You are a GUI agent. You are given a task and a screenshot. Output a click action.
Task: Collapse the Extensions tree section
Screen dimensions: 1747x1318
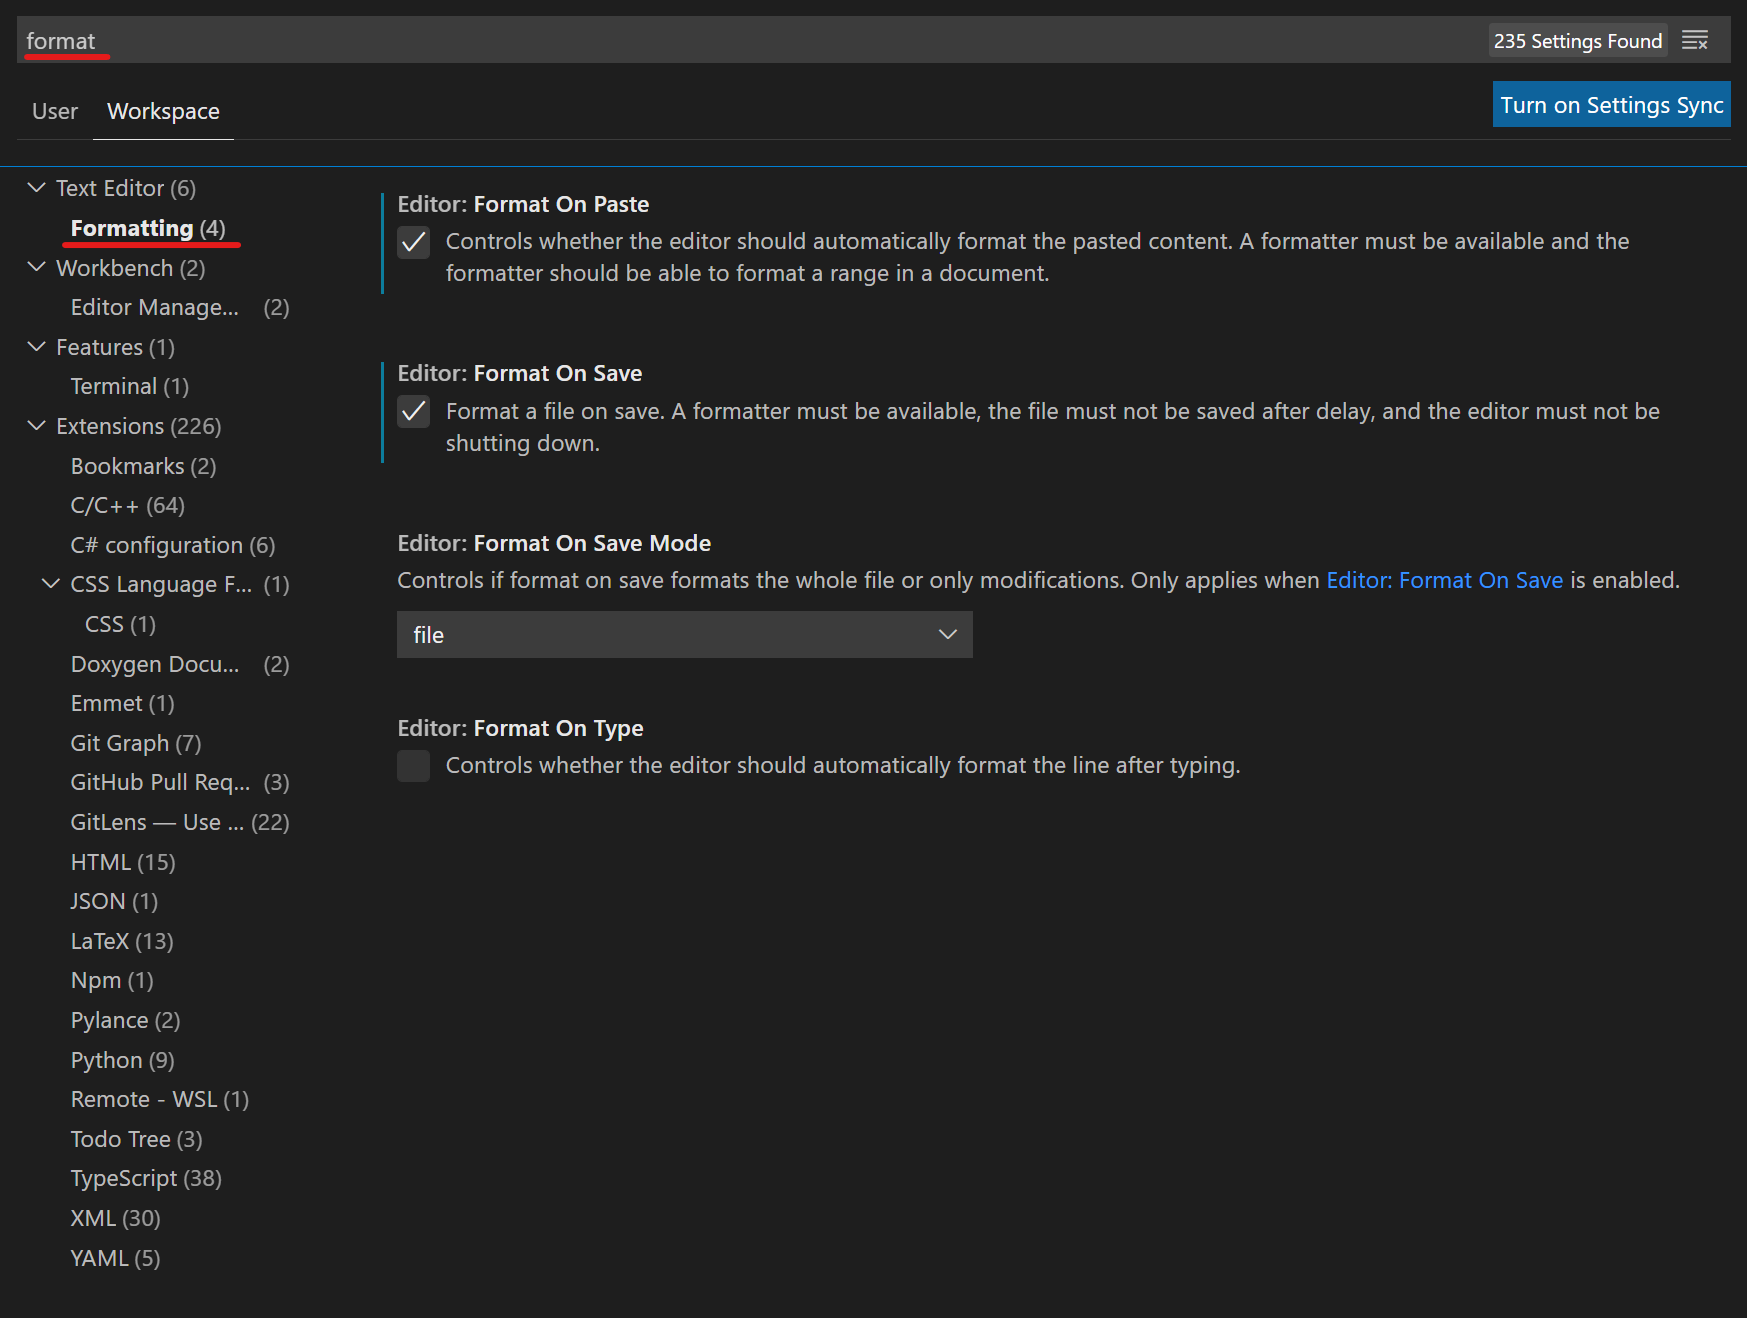pos(37,426)
